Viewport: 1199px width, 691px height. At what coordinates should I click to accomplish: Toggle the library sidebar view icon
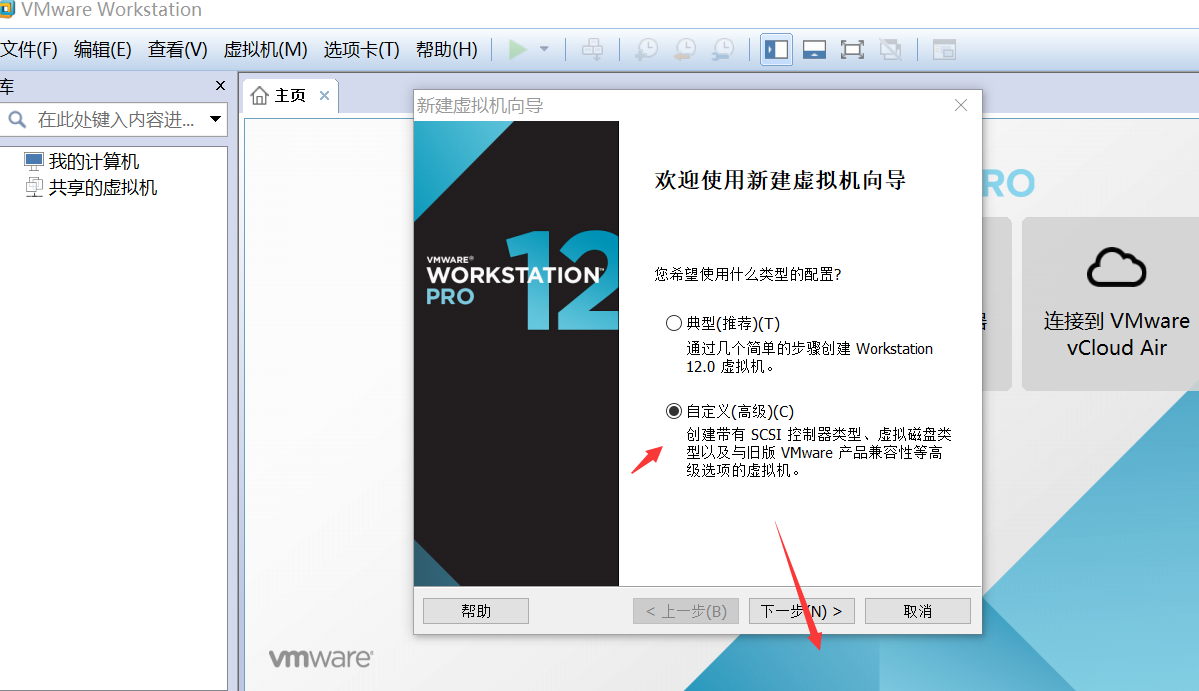[776, 50]
